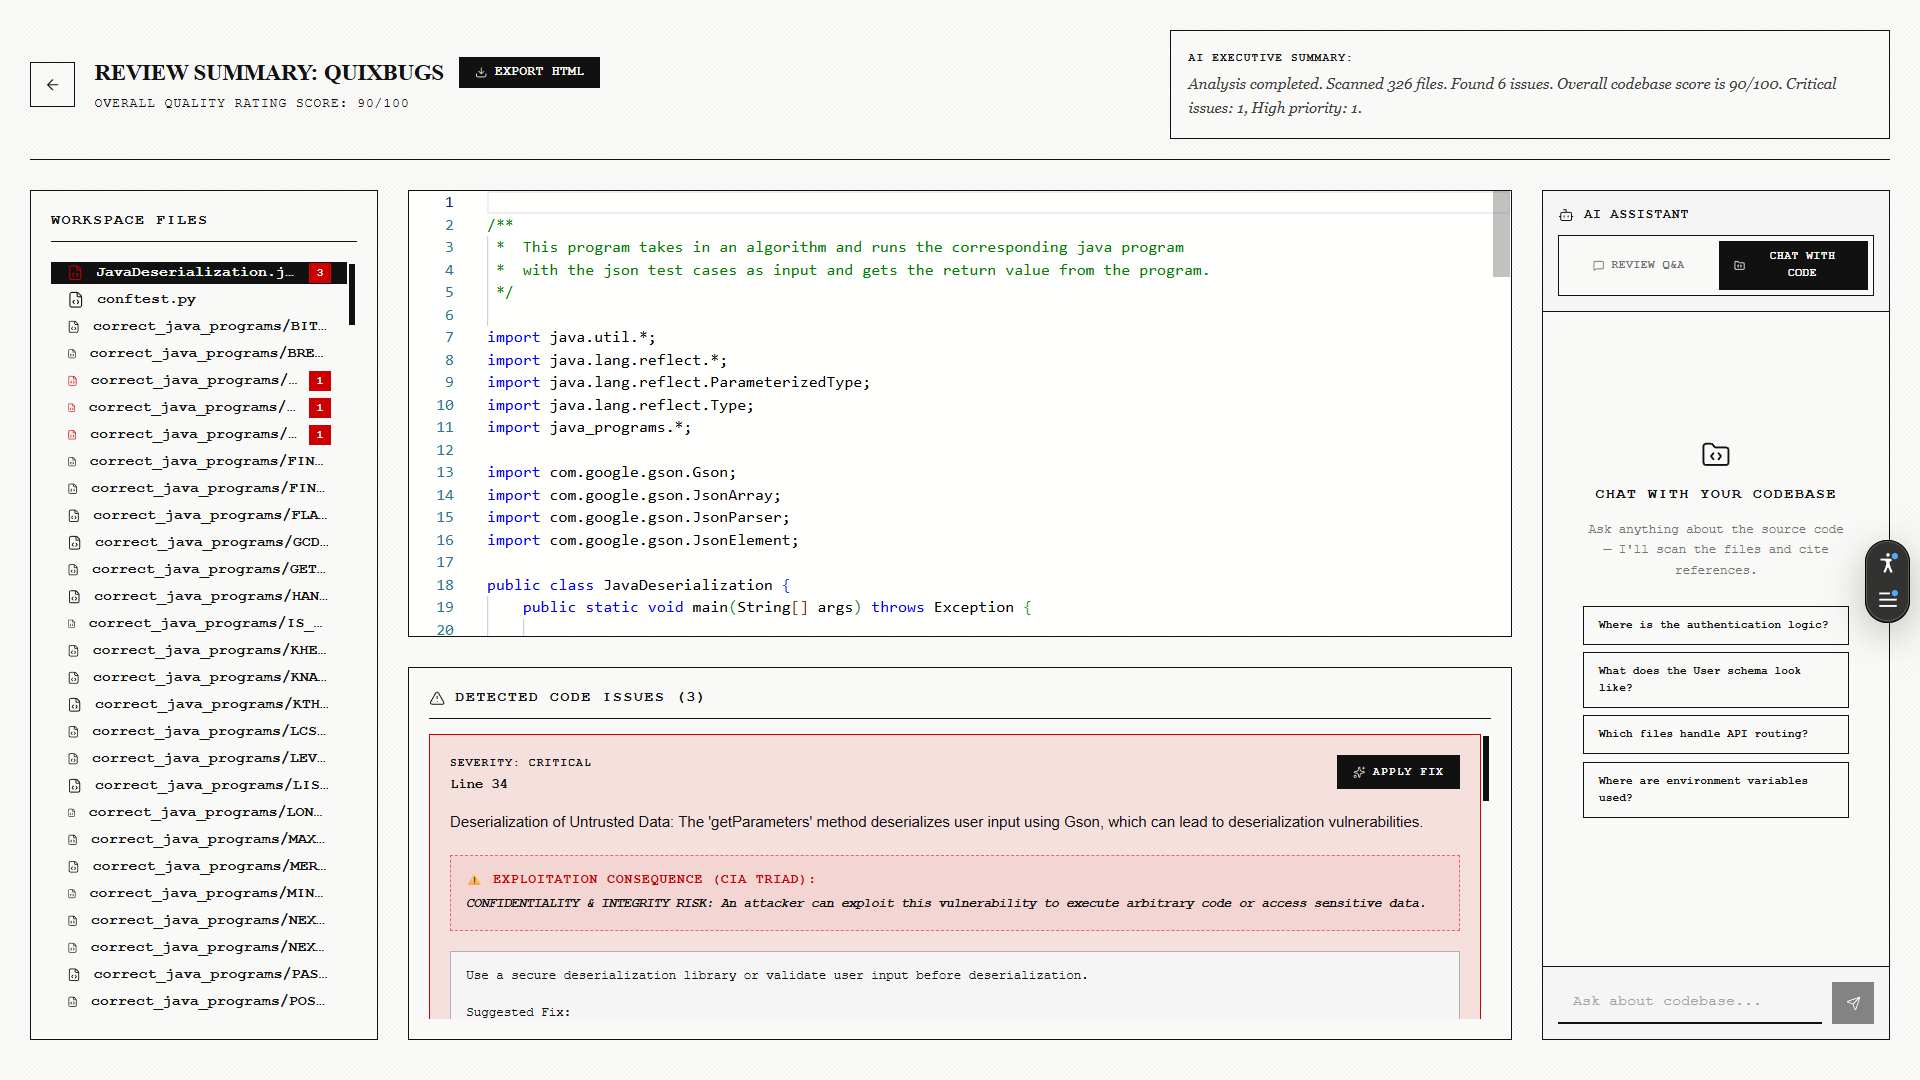
Task: Select correct_java_programs/LIS… in the file list
Action: click(x=199, y=785)
